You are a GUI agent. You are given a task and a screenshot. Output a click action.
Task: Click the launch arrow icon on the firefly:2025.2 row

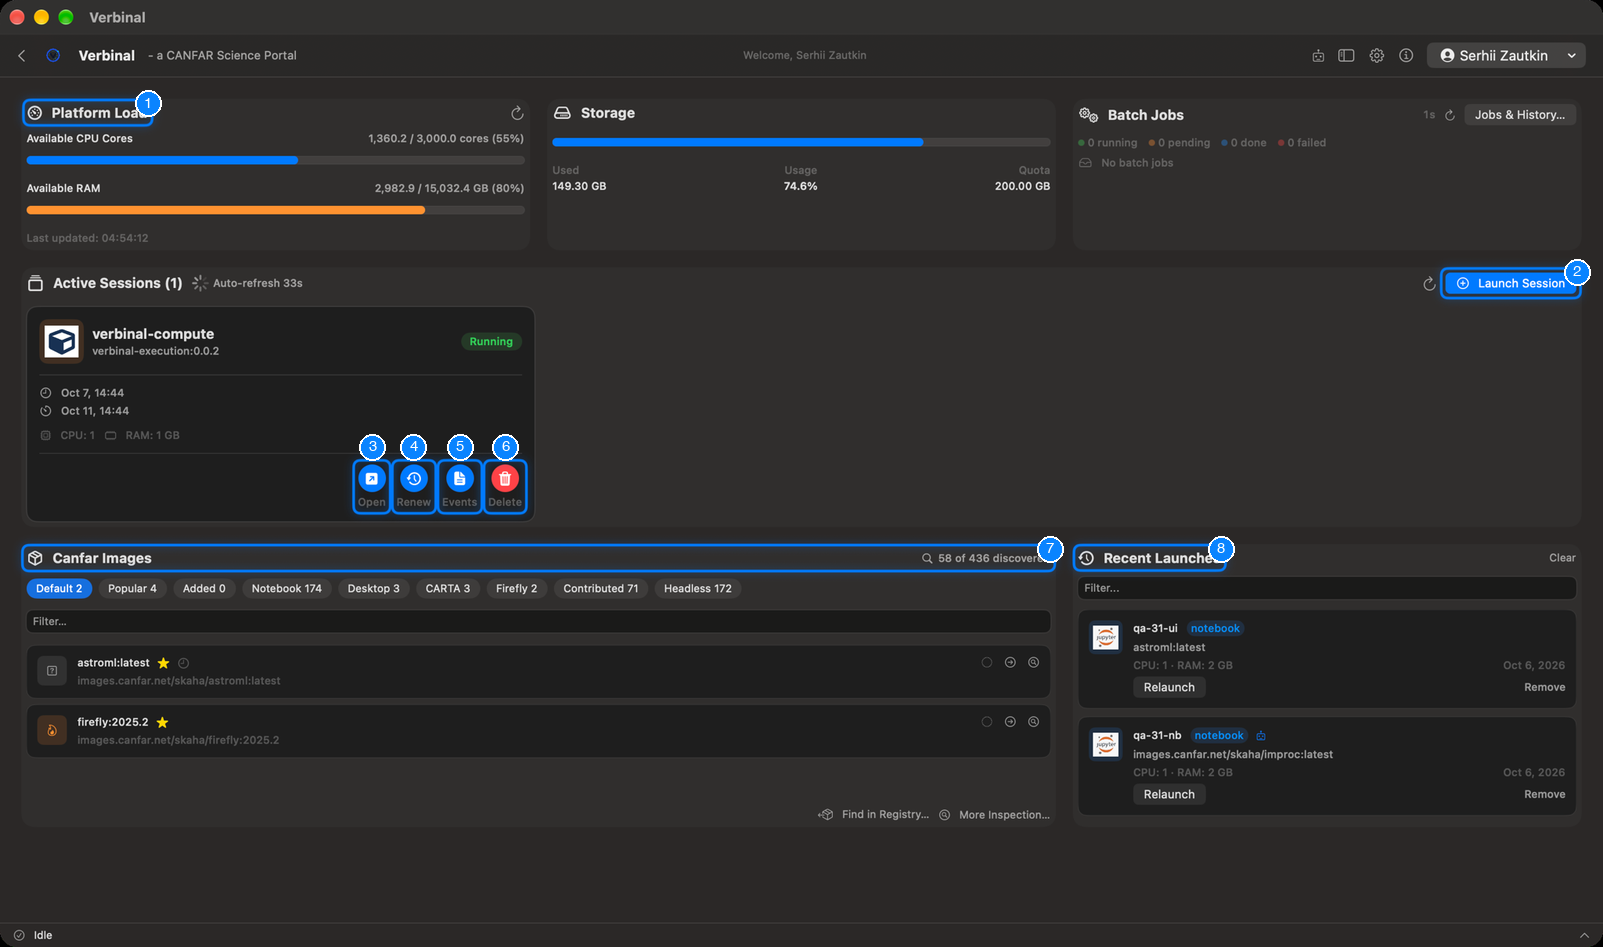tap(1010, 721)
